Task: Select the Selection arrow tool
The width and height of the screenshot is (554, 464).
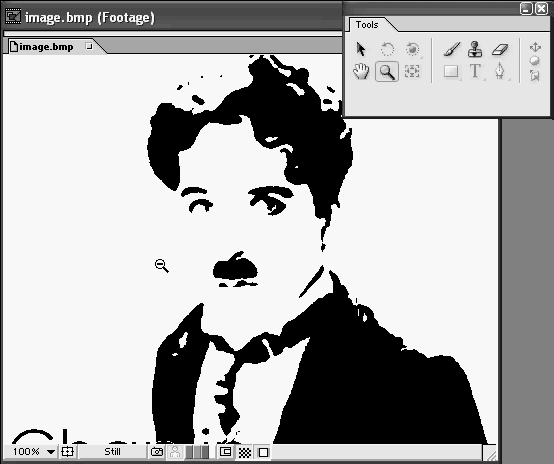Action: (x=361, y=49)
